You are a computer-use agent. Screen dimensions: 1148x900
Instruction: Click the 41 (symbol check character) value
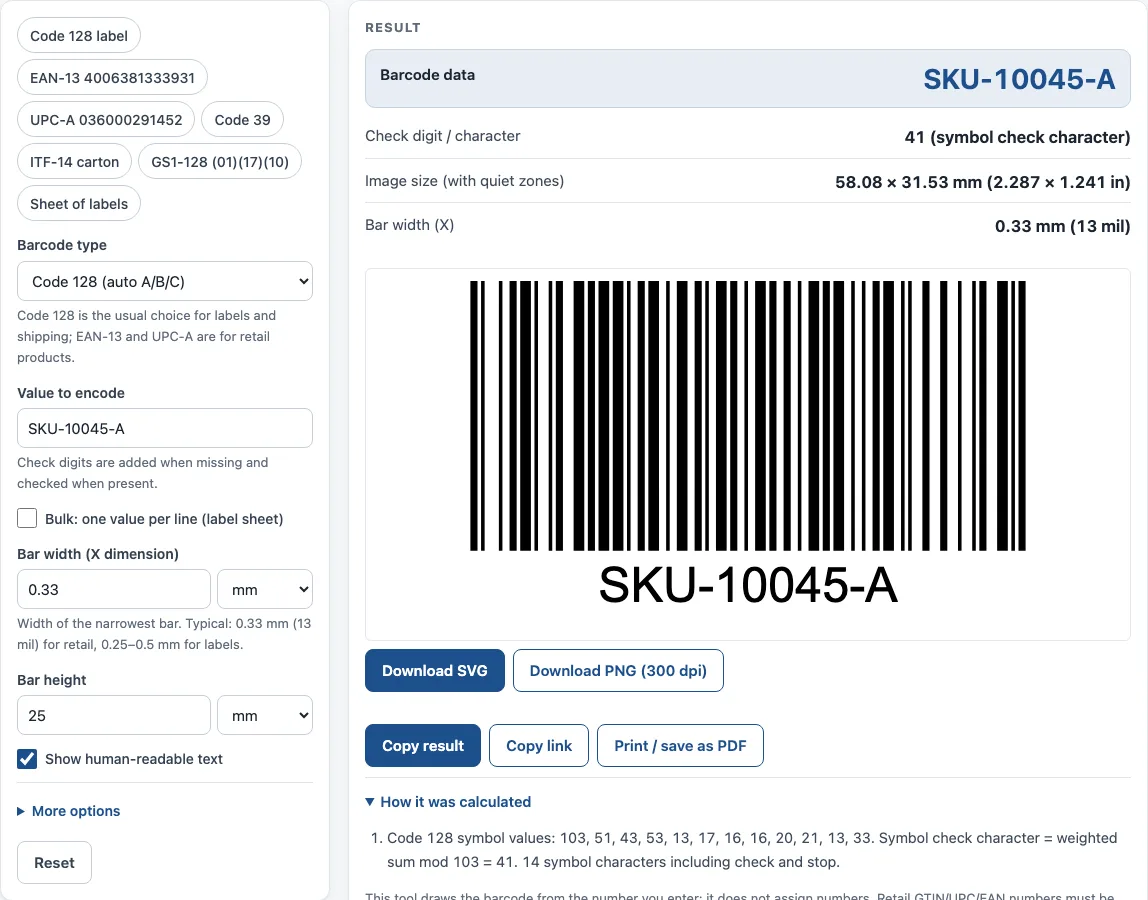1017,137
